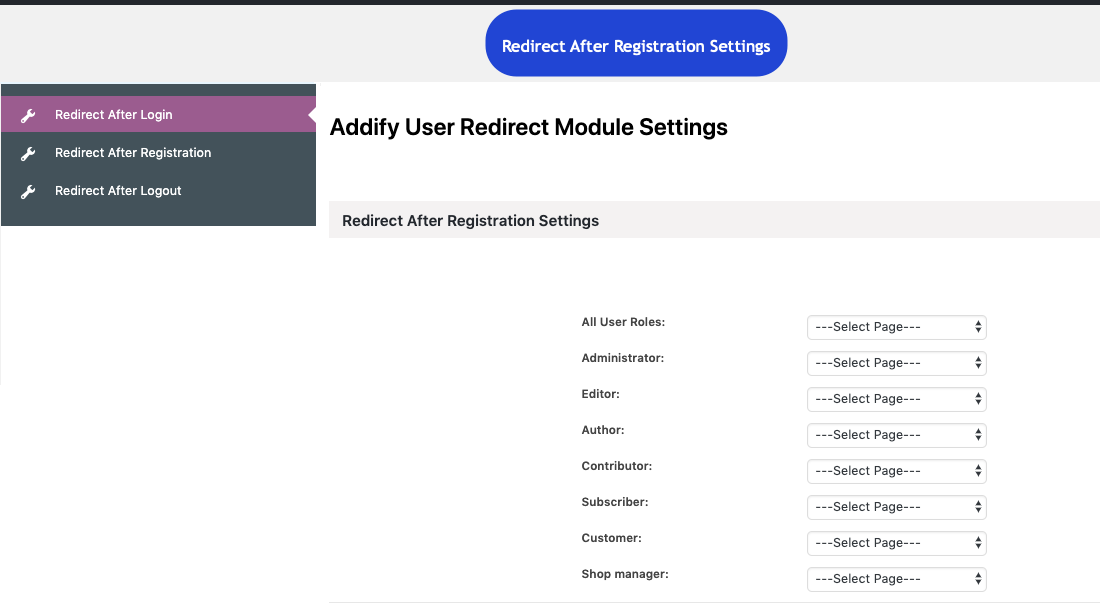This screenshot has height=604, width=1100.
Task: Click wrench icon beside Redirect After Login
Action: 28,115
